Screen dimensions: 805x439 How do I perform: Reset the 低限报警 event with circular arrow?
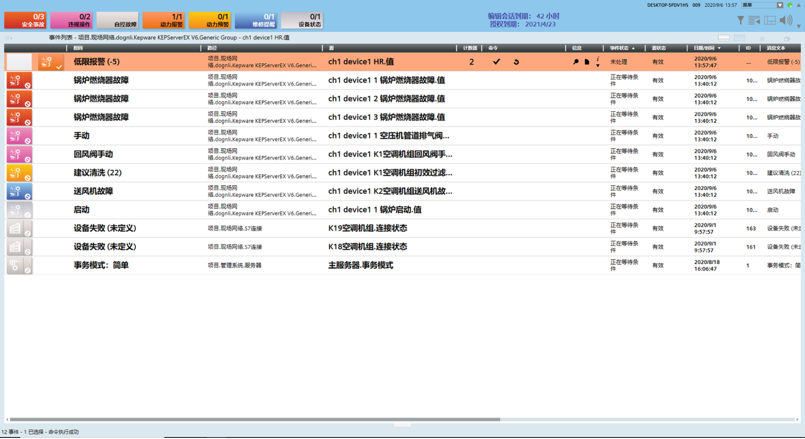tap(516, 62)
